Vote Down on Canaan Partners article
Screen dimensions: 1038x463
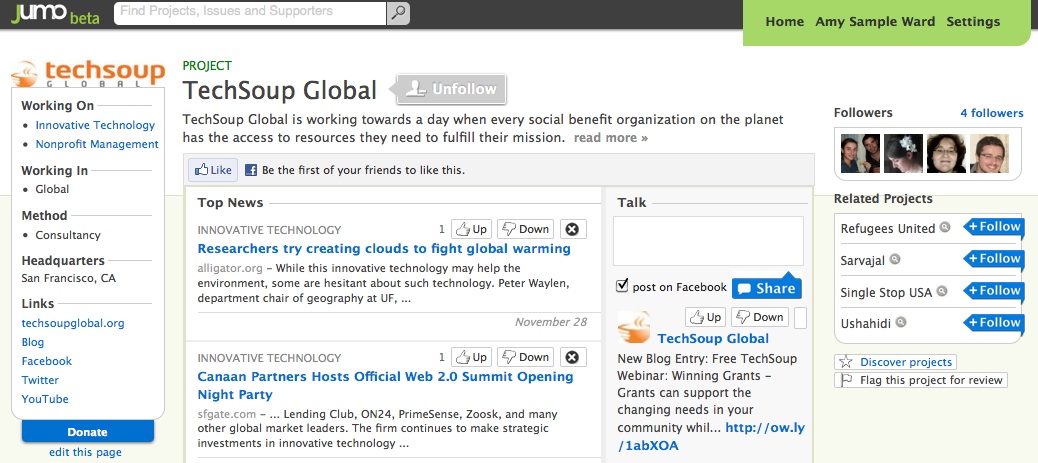tap(526, 357)
